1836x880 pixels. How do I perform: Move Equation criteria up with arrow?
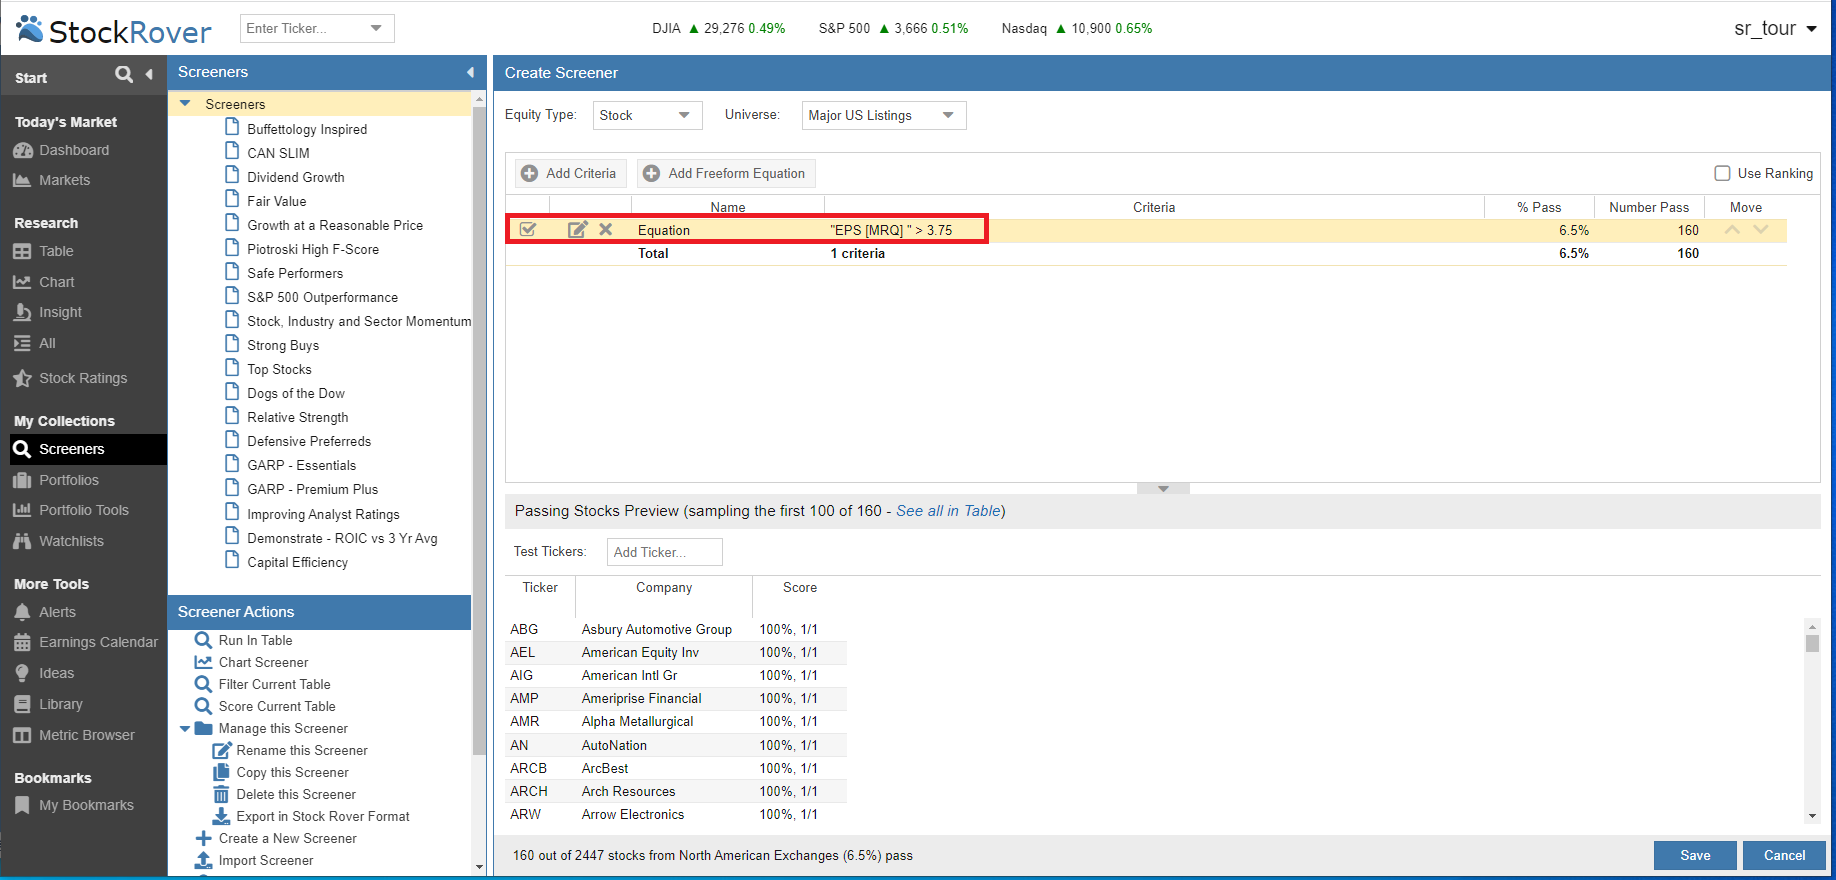pos(1732,229)
